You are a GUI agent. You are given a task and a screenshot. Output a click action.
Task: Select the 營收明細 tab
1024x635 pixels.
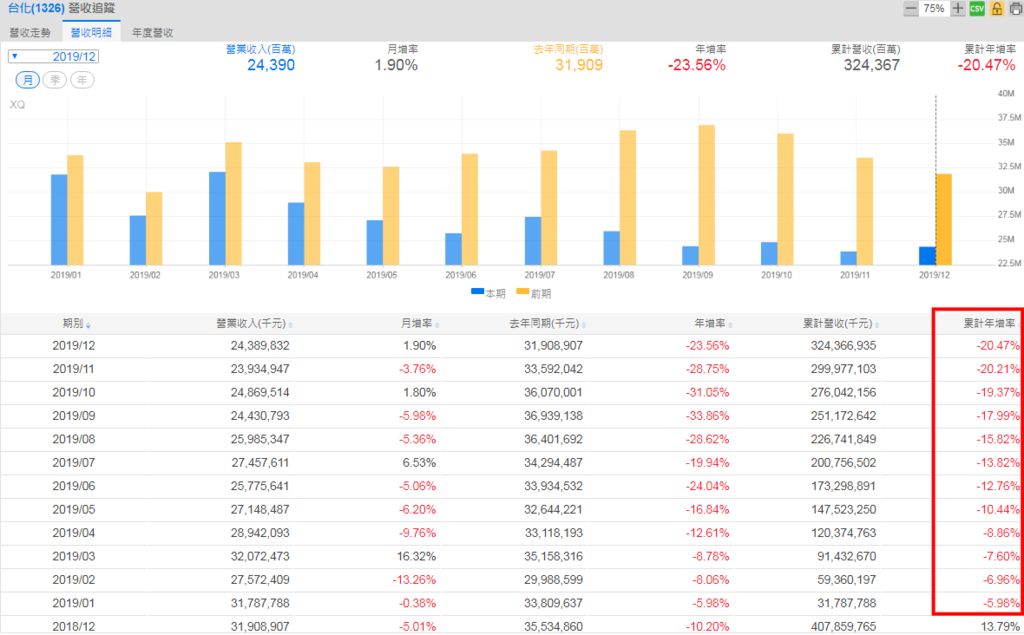91,32
